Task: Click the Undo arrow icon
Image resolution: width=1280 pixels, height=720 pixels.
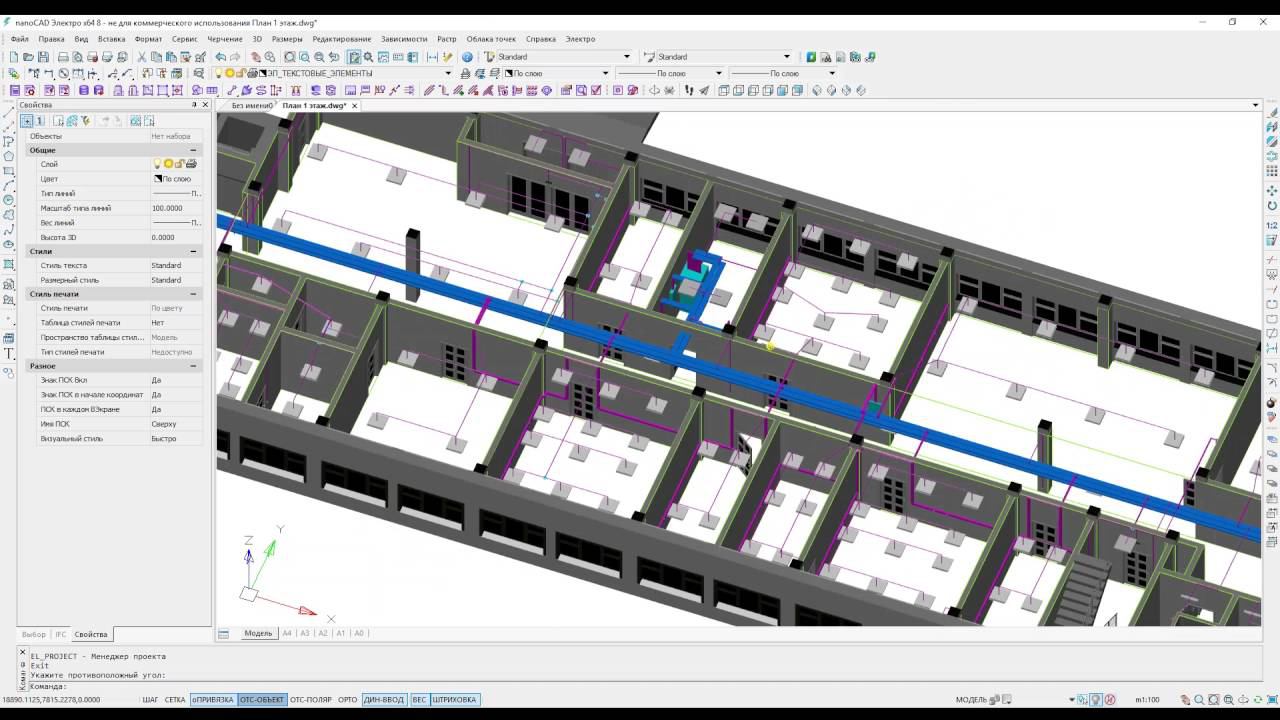Action: (220, 57)
